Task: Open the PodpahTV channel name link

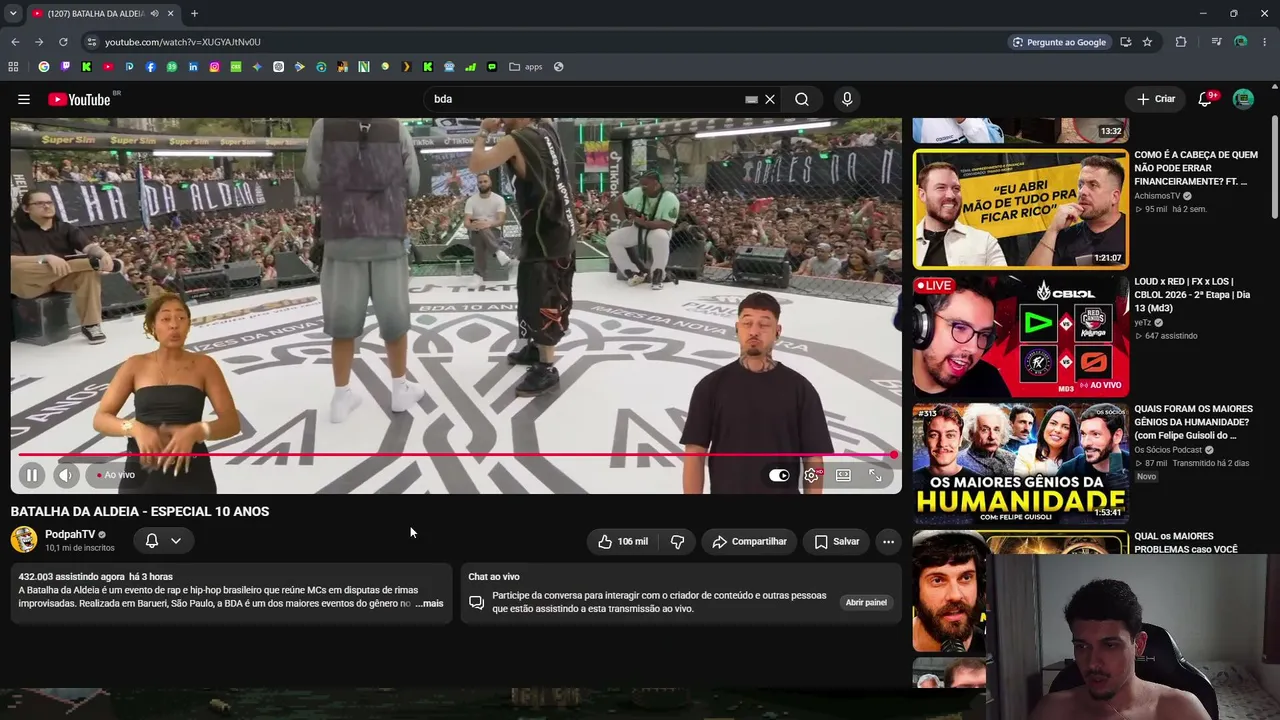Action: [x=70, y=534]
